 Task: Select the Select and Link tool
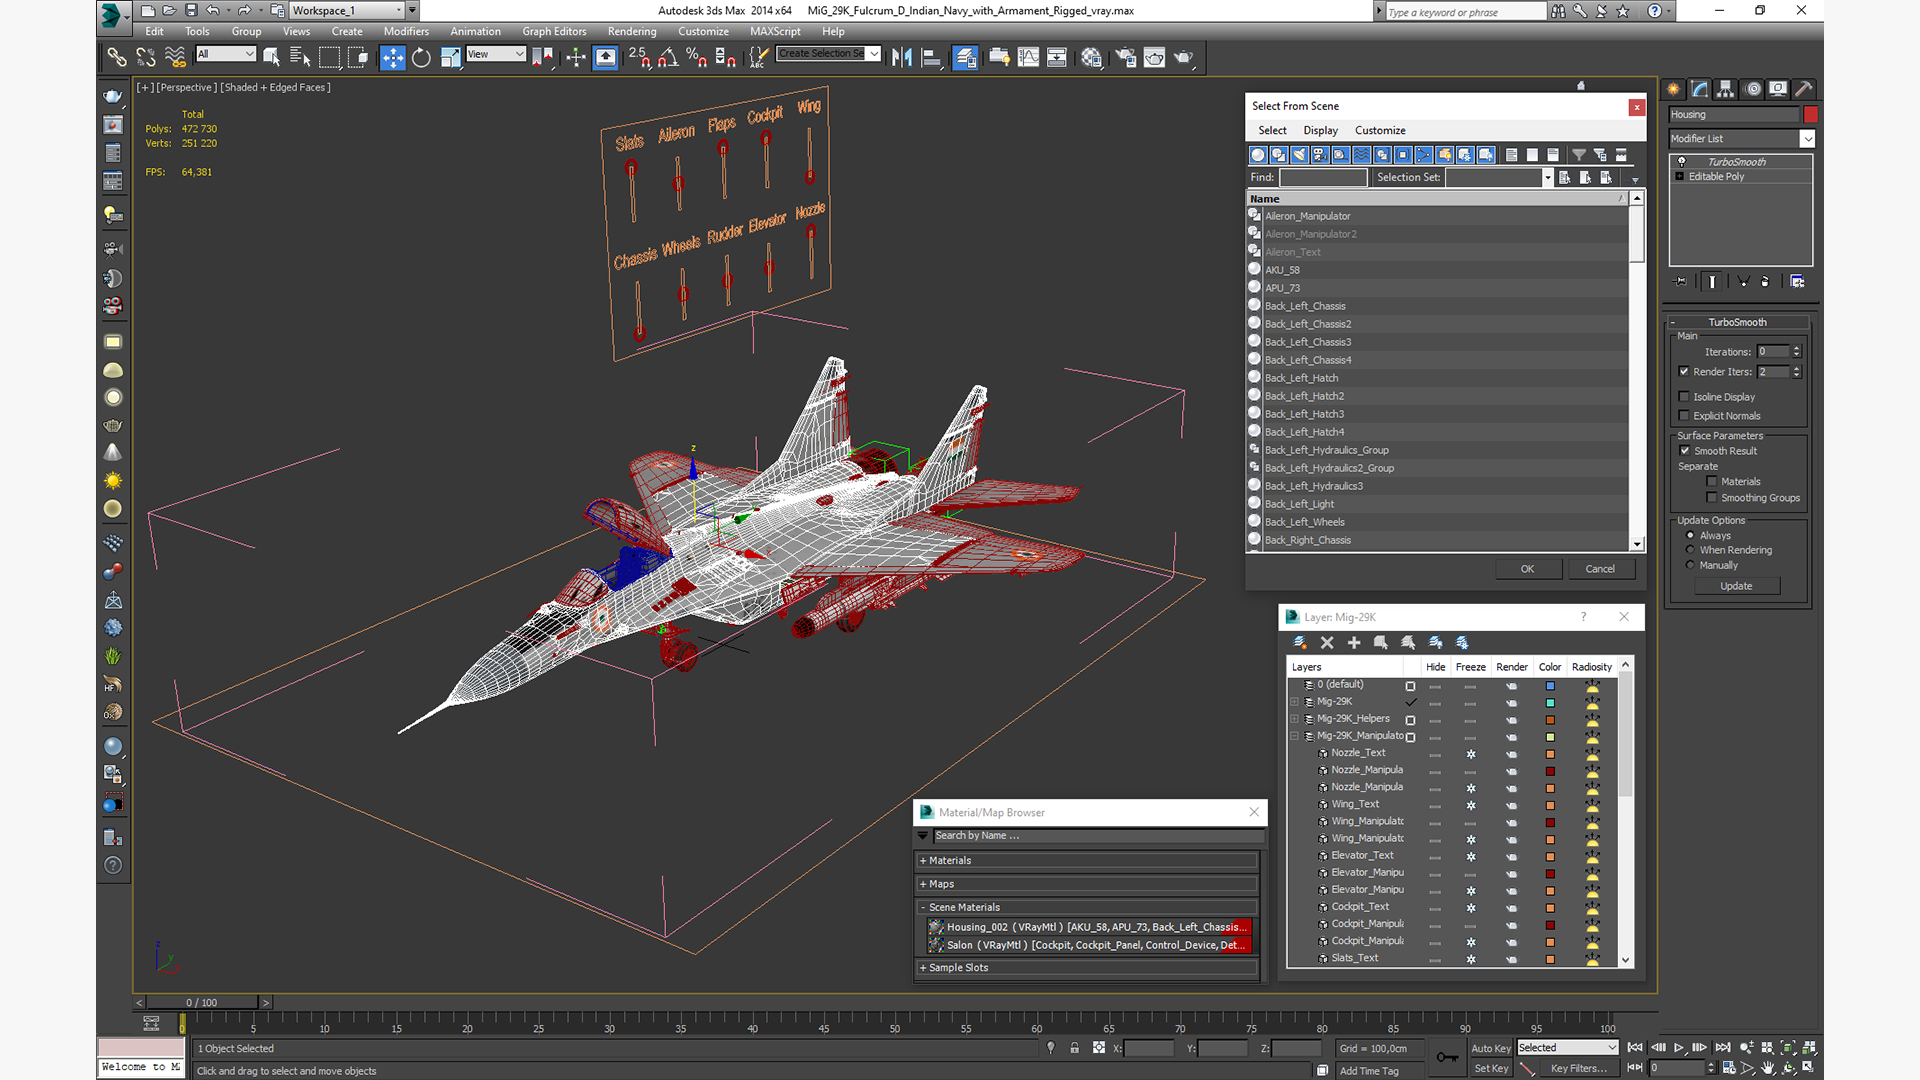coord(117,57)
